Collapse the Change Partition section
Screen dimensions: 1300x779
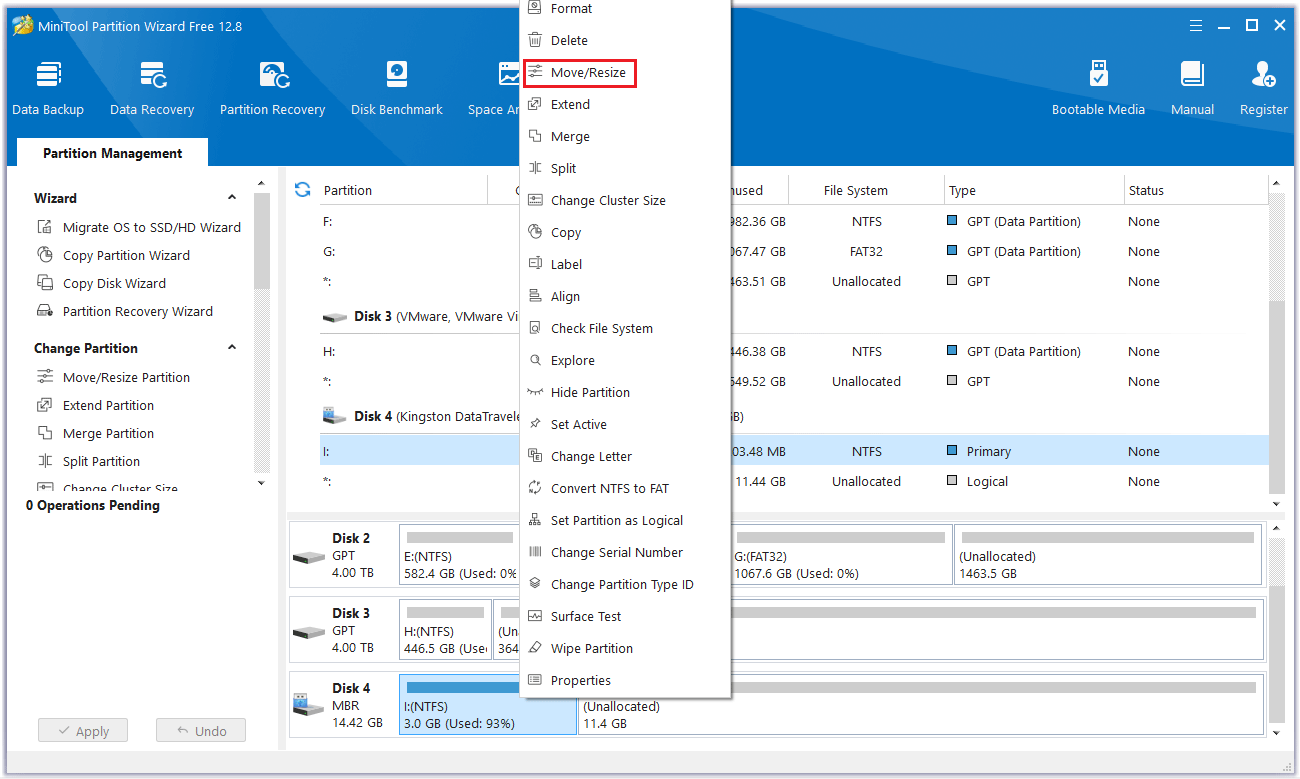232,348
